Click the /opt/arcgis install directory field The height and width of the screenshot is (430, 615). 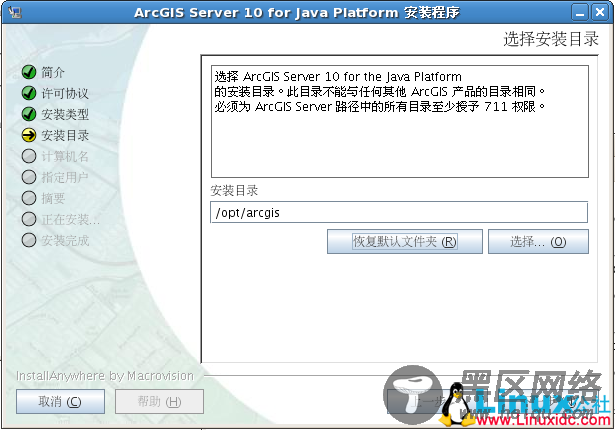click(399, 212)
